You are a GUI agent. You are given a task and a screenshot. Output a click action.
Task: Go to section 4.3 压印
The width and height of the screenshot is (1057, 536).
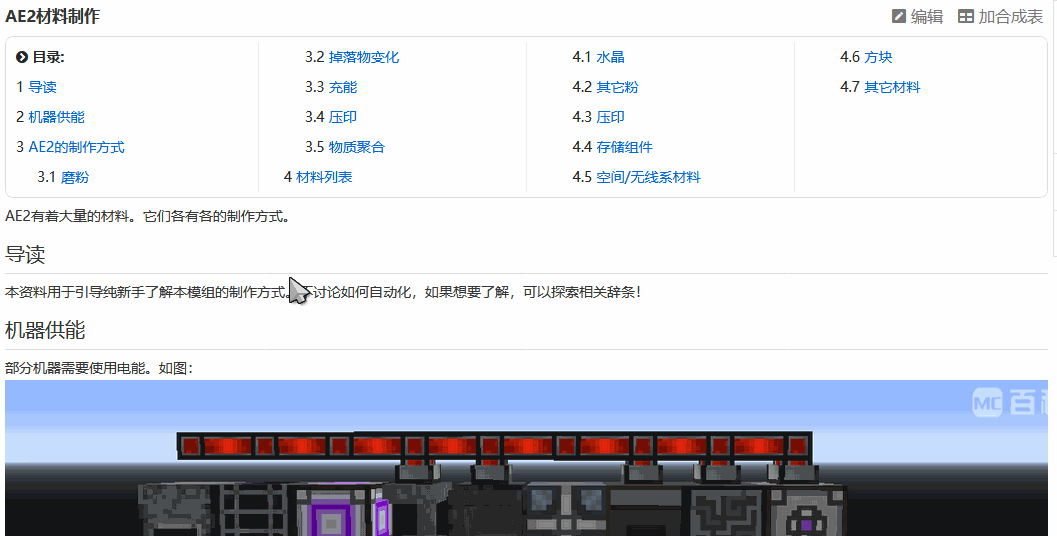coord(610,117)
